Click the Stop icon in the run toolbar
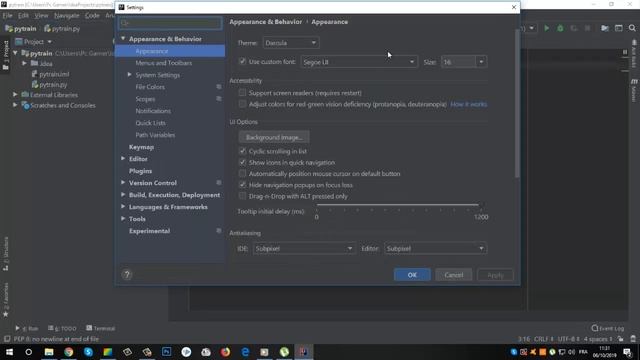The image size is (640, 360). coord(587,28)
